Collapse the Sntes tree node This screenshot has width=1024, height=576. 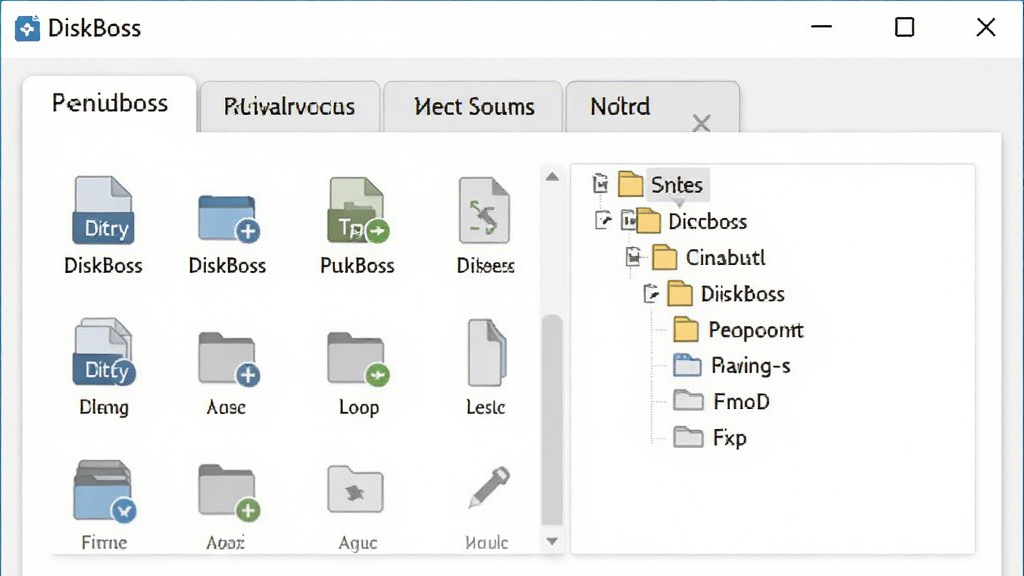(600, 184)
